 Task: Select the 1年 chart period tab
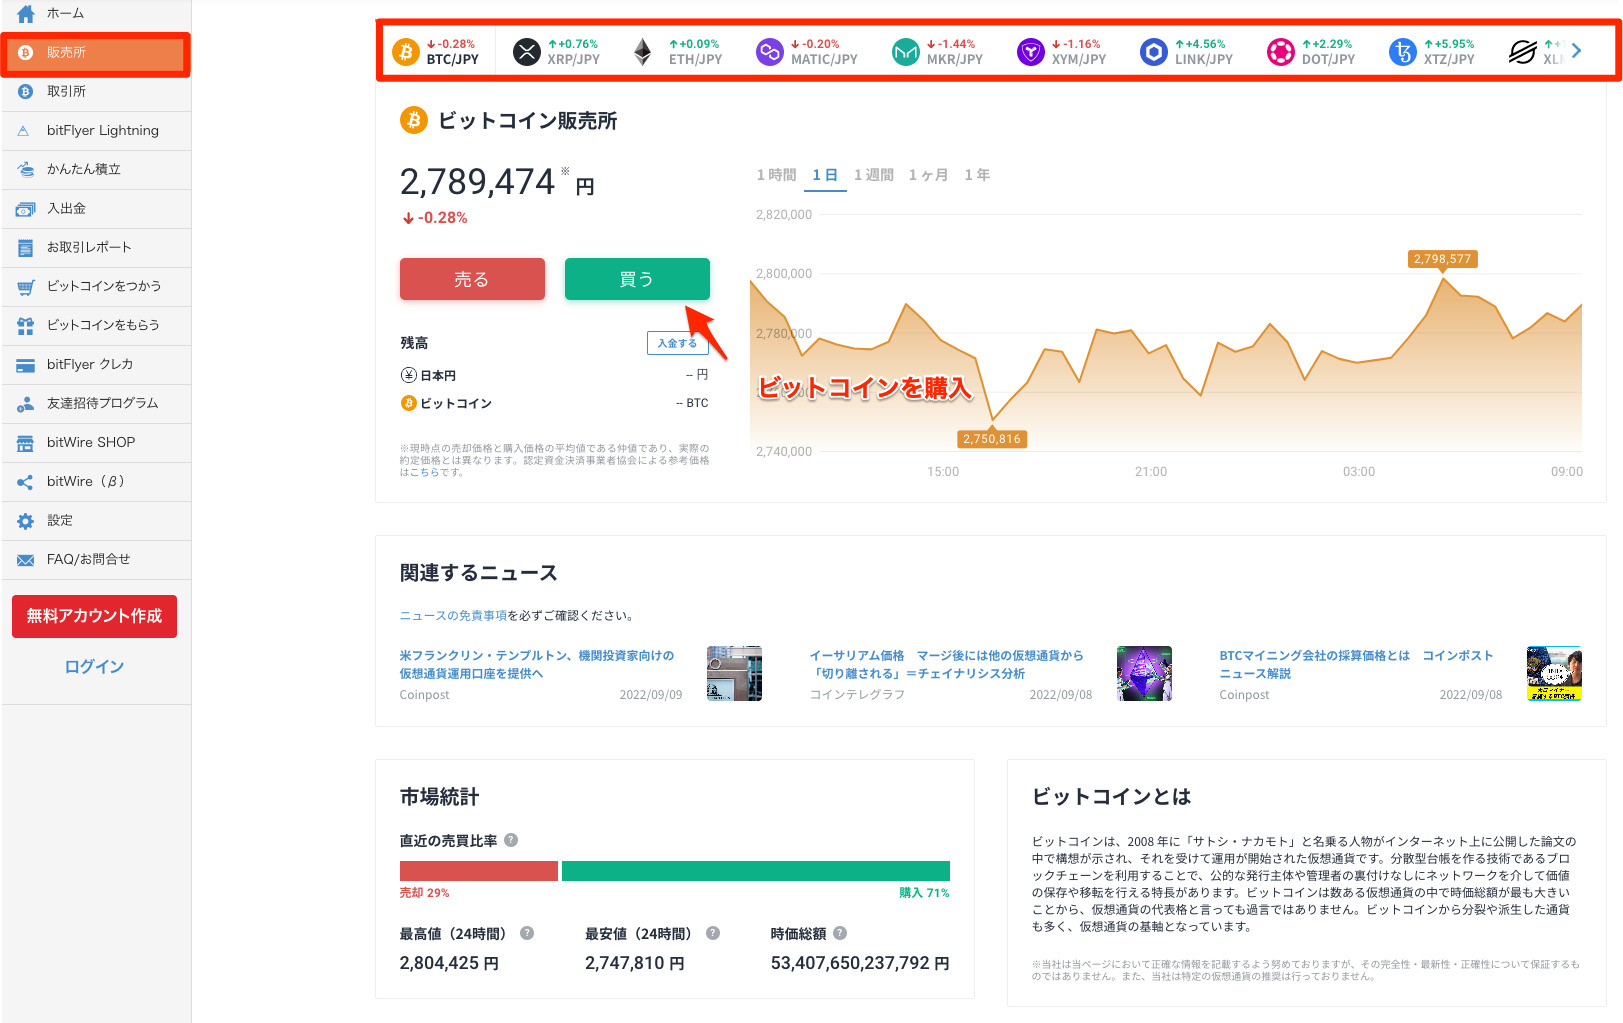click(977, 173)
